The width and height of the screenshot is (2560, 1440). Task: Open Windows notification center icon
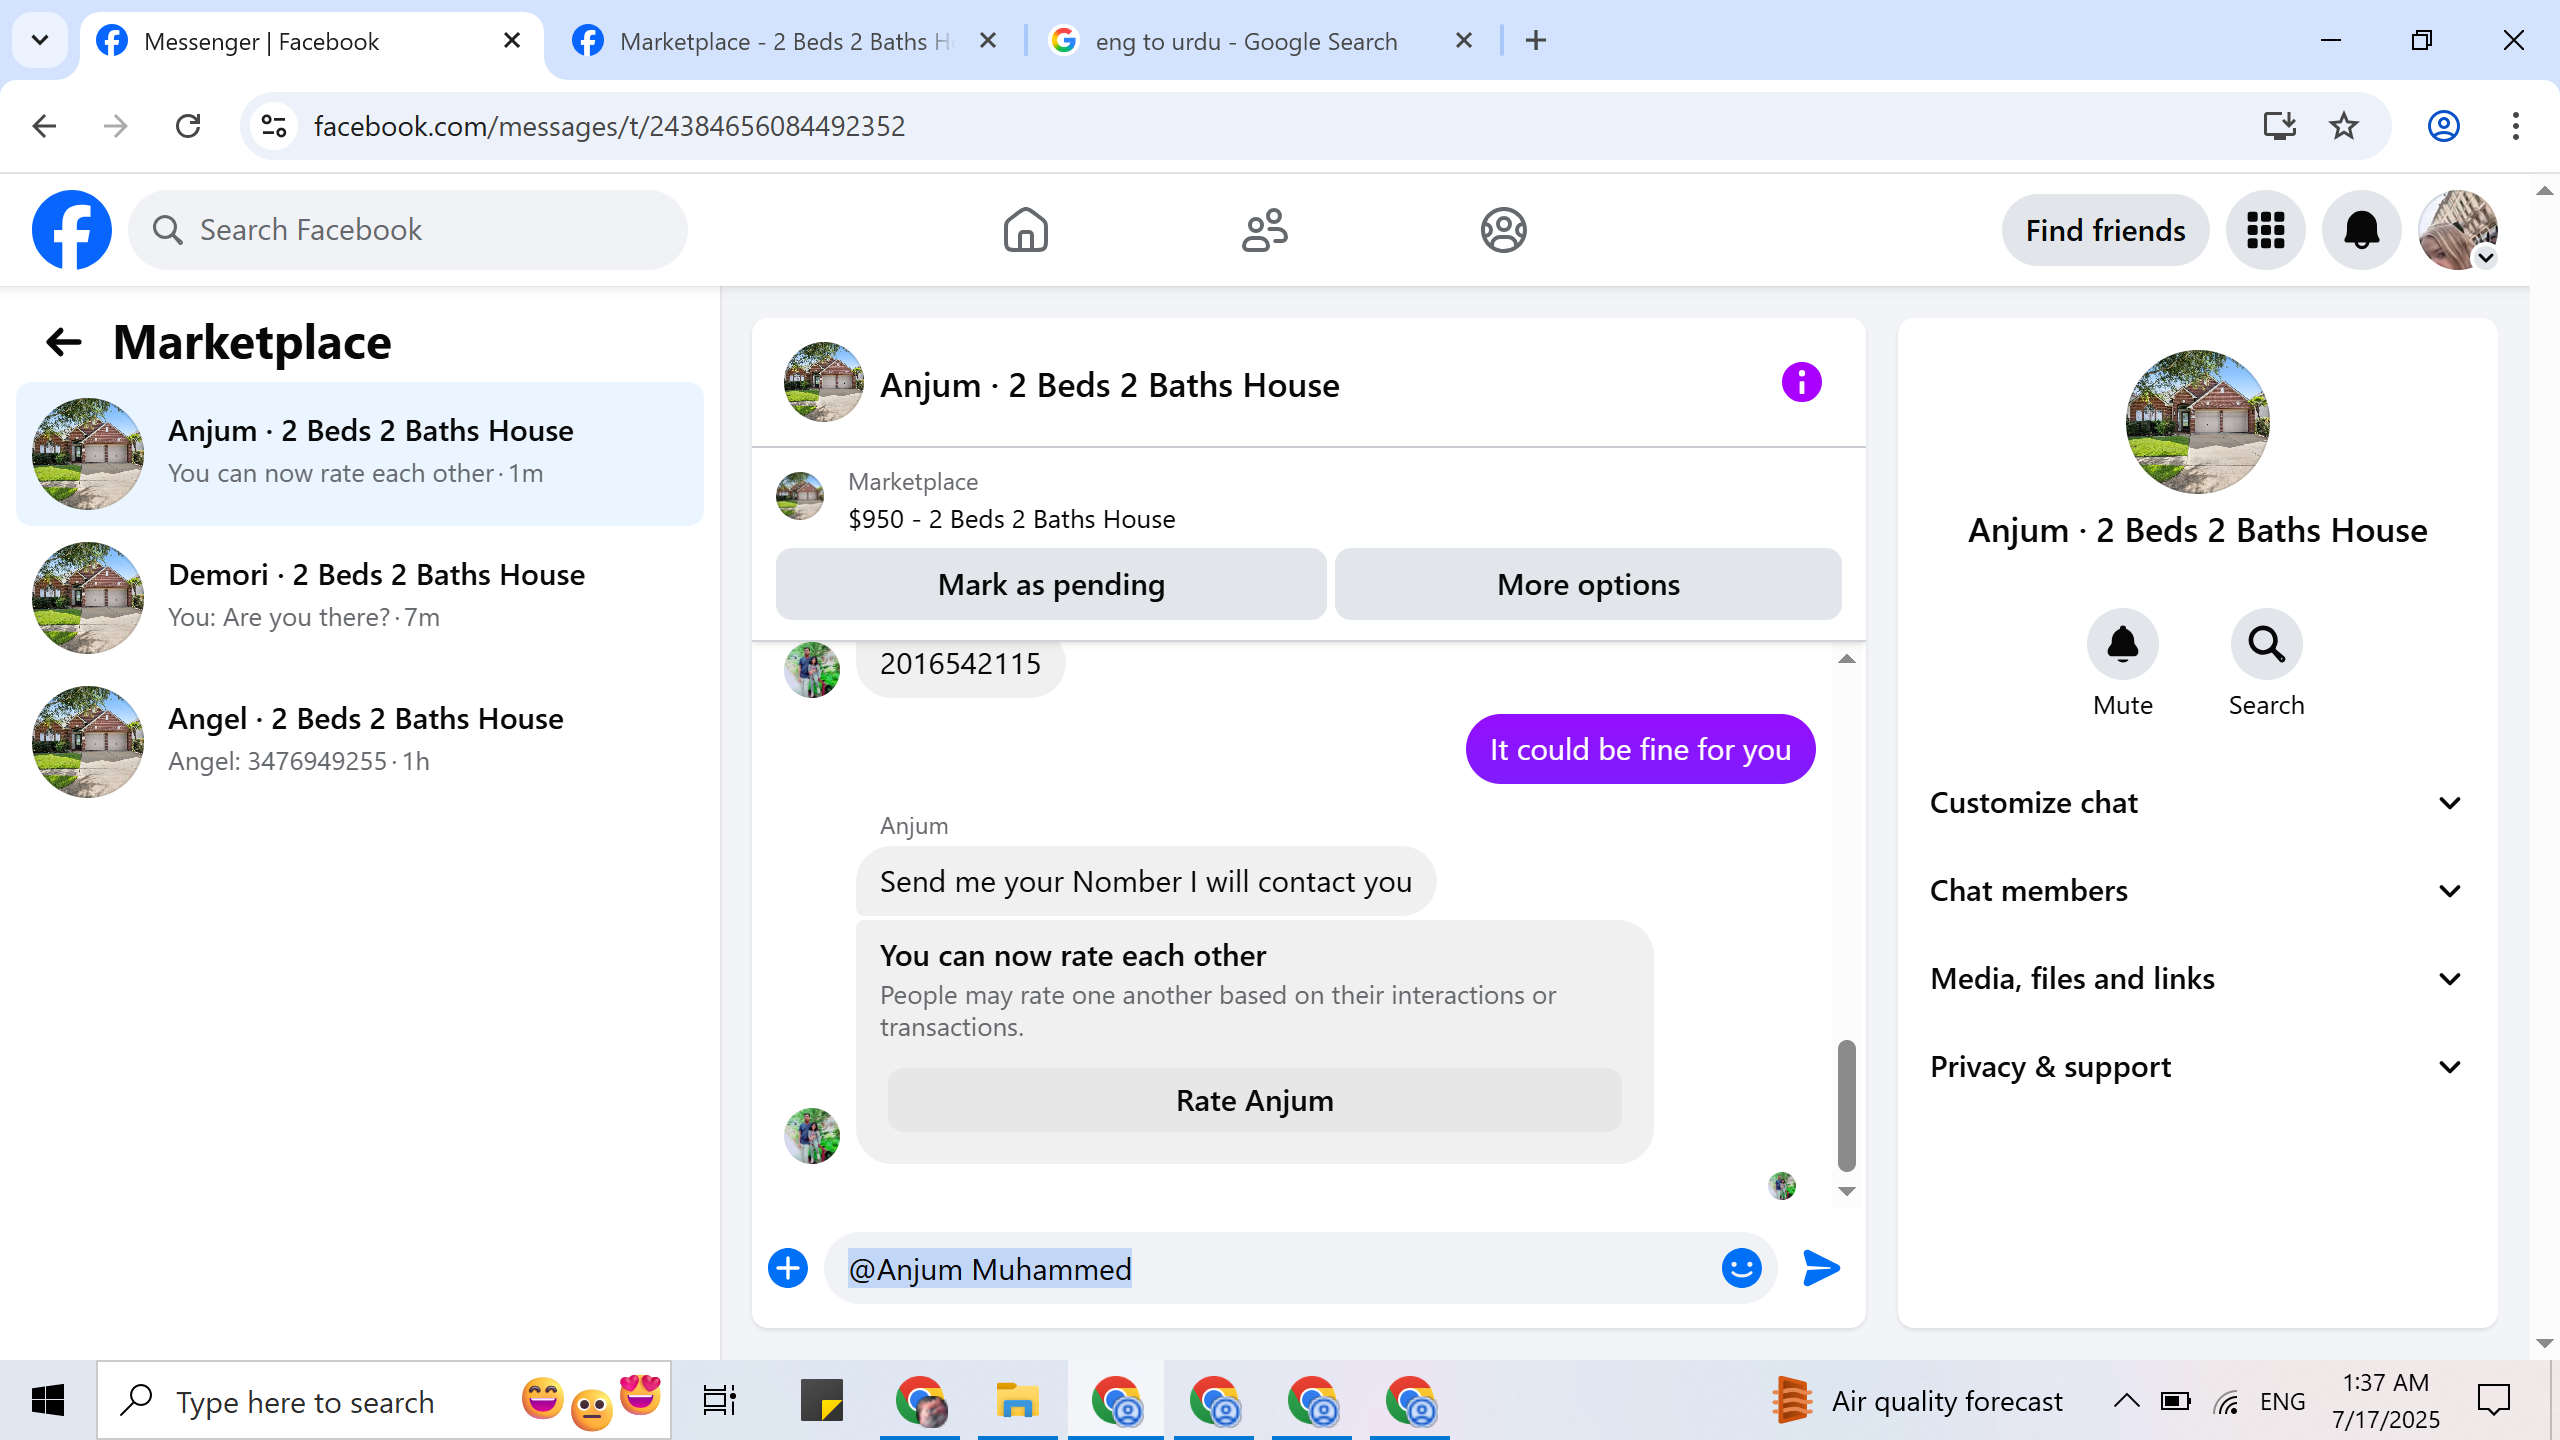(x=2494, y=1400)
